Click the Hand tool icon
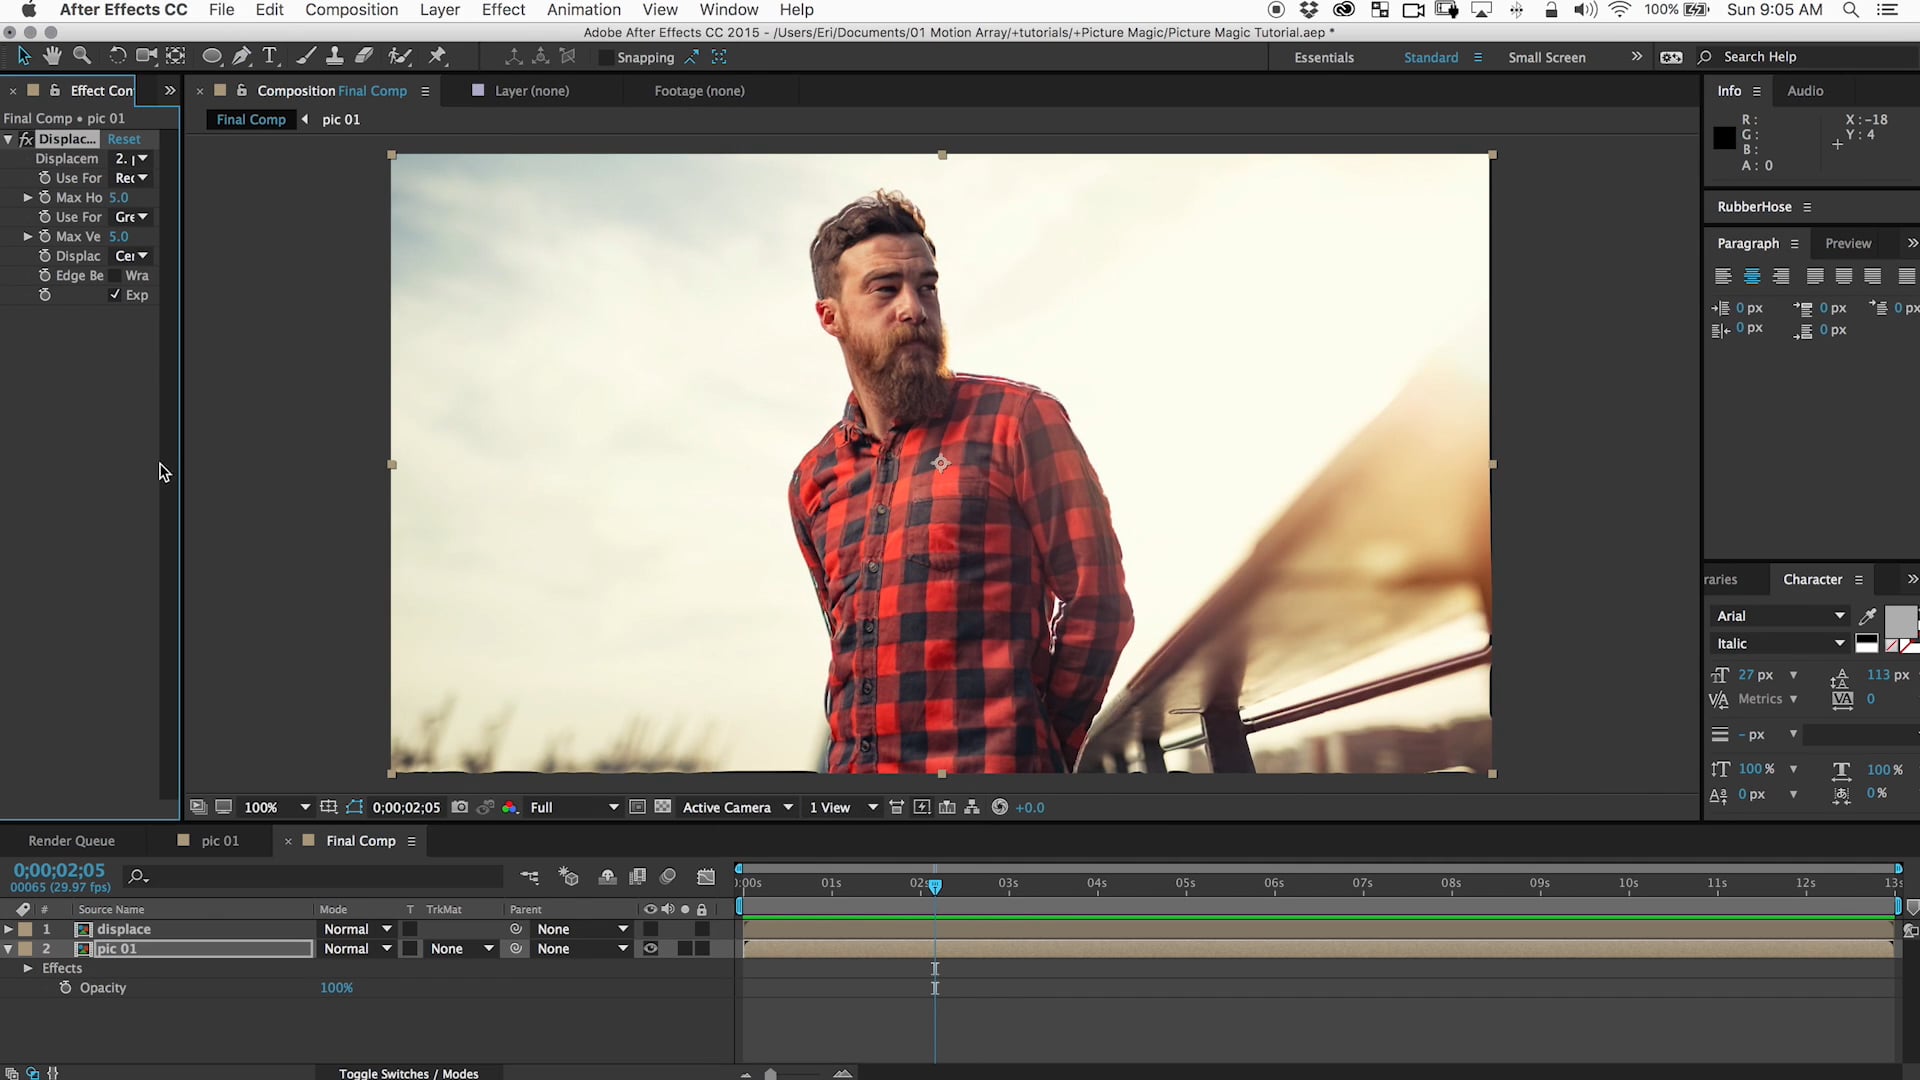The width and height of the screenshot is (1920, 1080). (x=53, y=55)
